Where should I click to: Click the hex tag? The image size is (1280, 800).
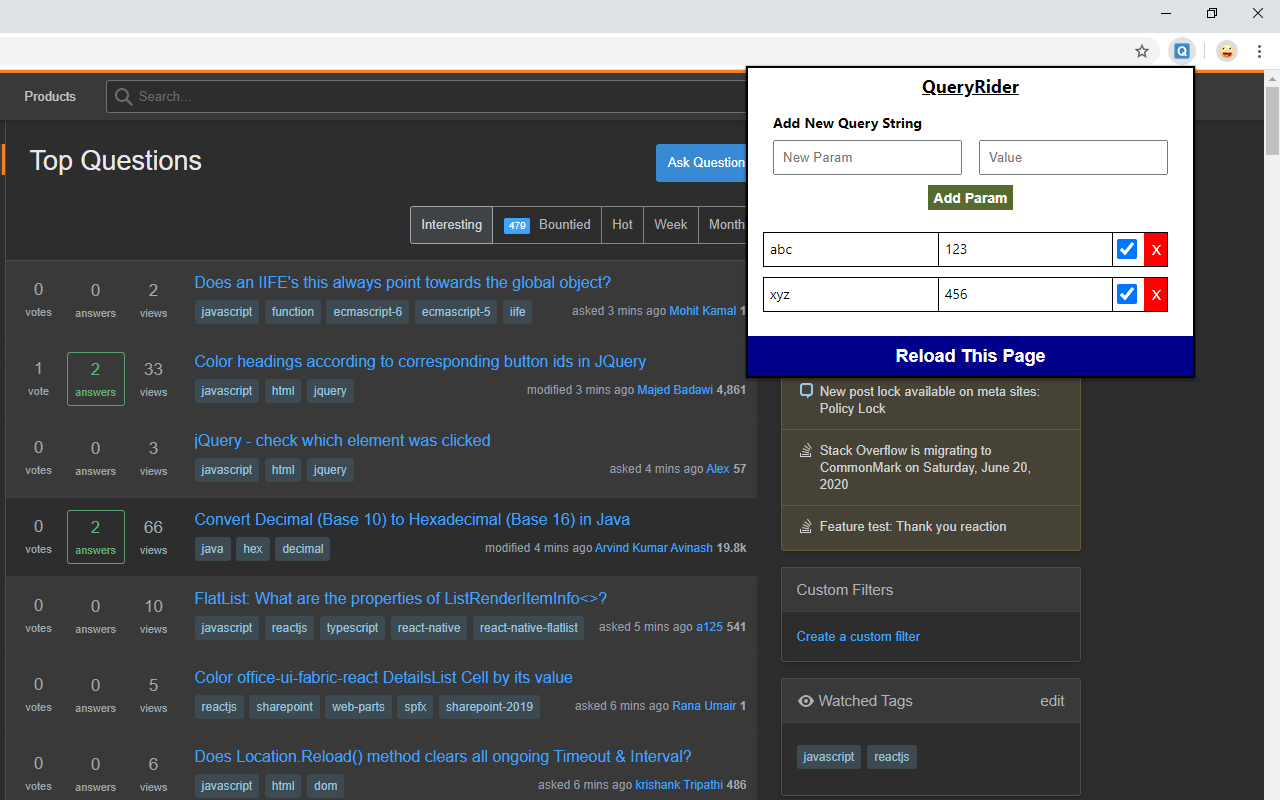(253, 549)
